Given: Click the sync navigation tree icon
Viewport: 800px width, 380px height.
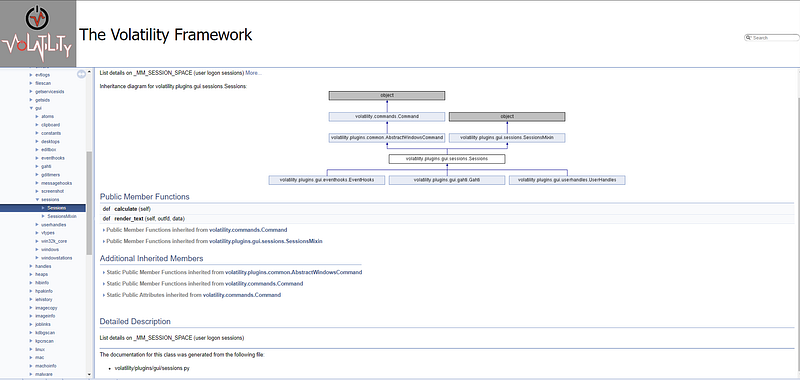Looking at the screenshot, I should pos(81,74).
